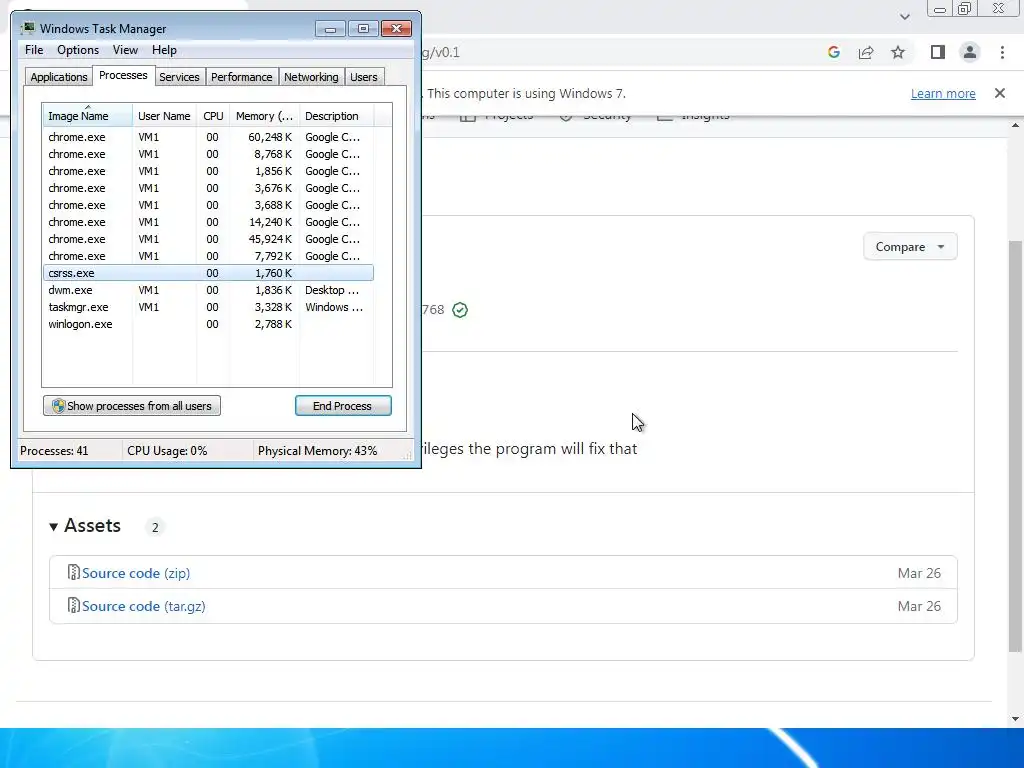Image resolution: width=1024 pixels, height=768 pixels.
Task: Click End Process button
Action: [x=343, y=406]
